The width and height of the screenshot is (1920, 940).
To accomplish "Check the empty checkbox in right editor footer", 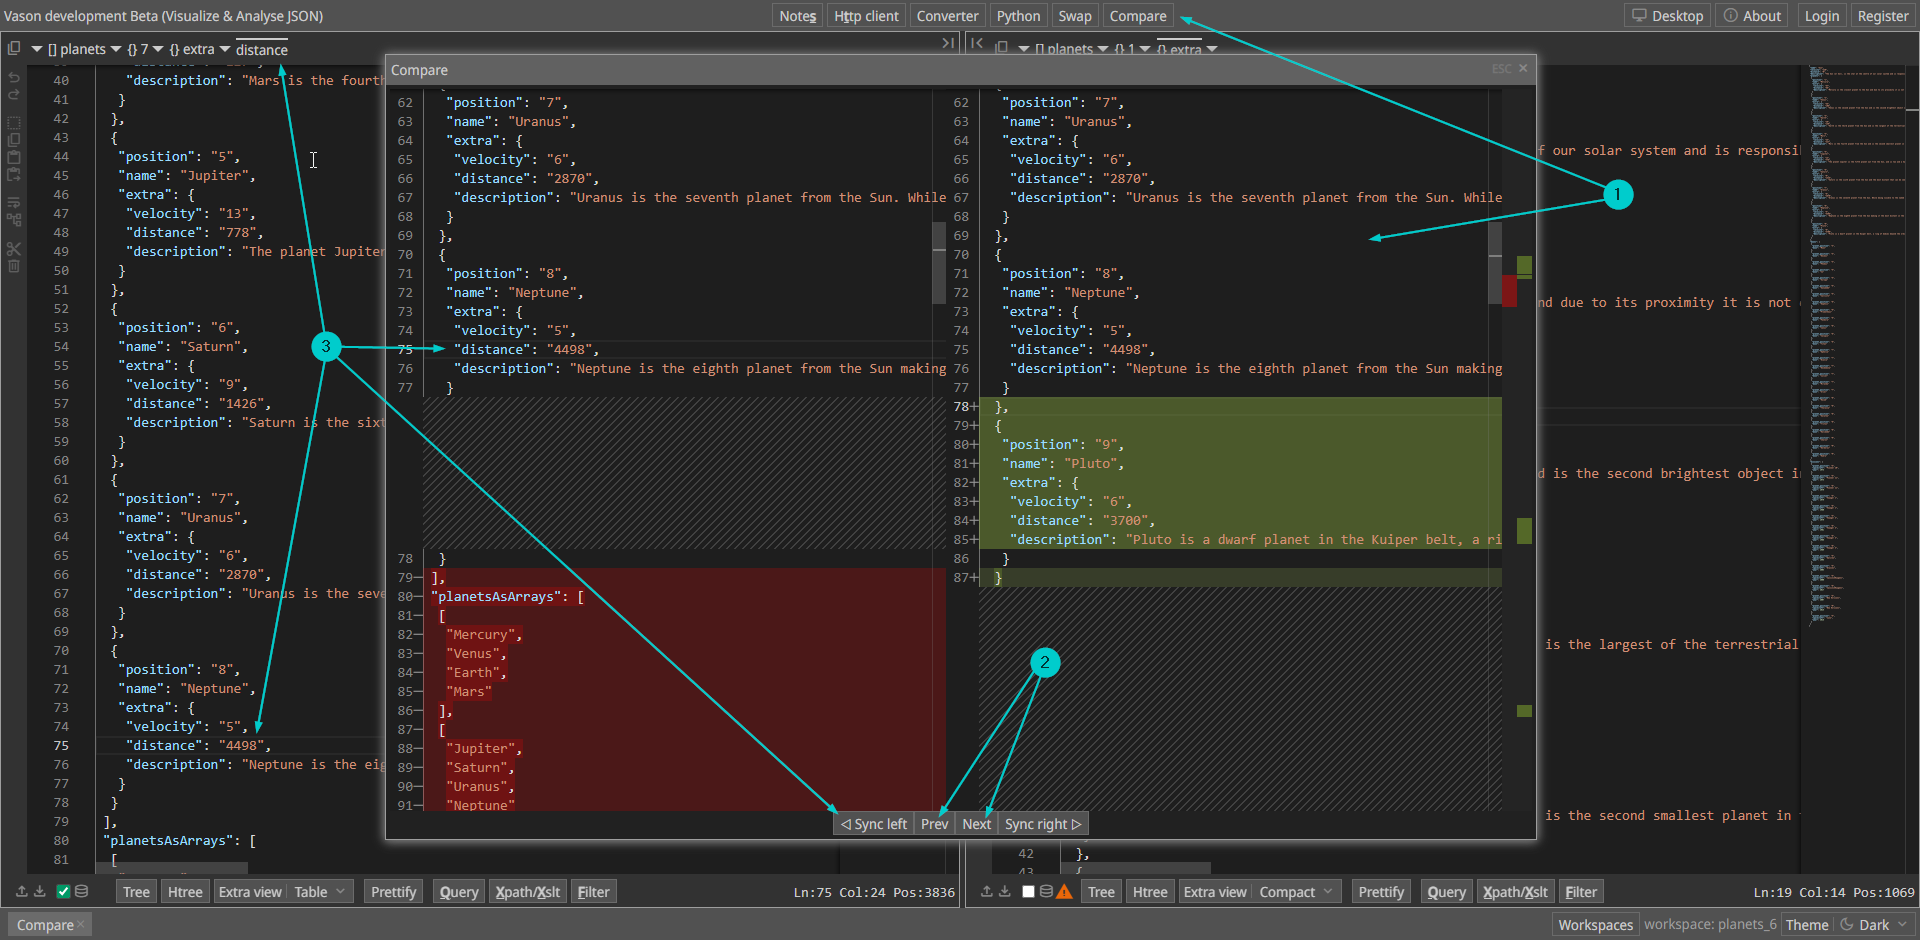I will click(1028, 891).
